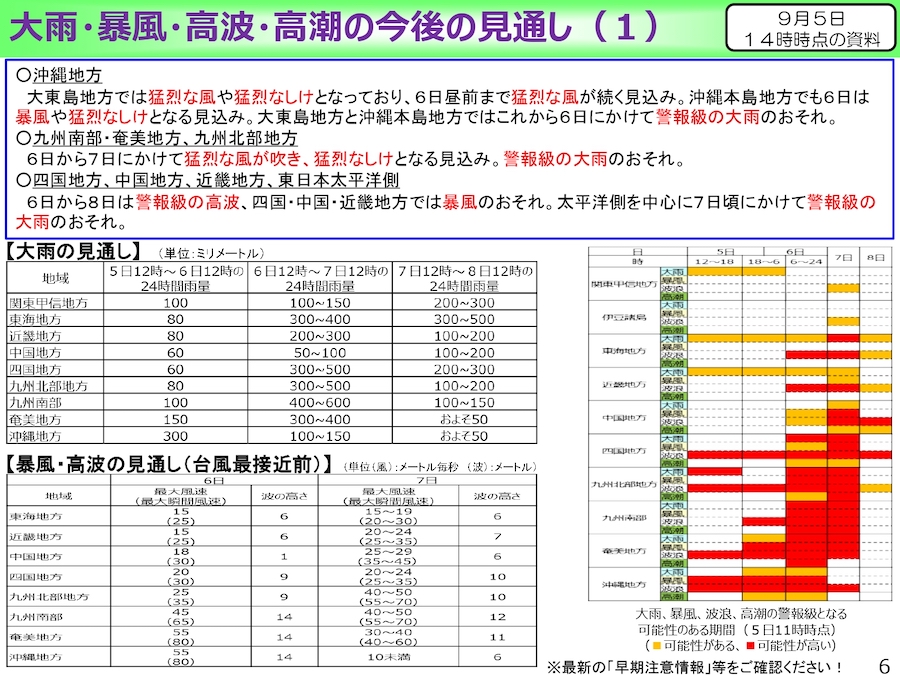Click the wave height 1 in the 中国地方 wind row
900x675 pixels.
pos(284,556)
